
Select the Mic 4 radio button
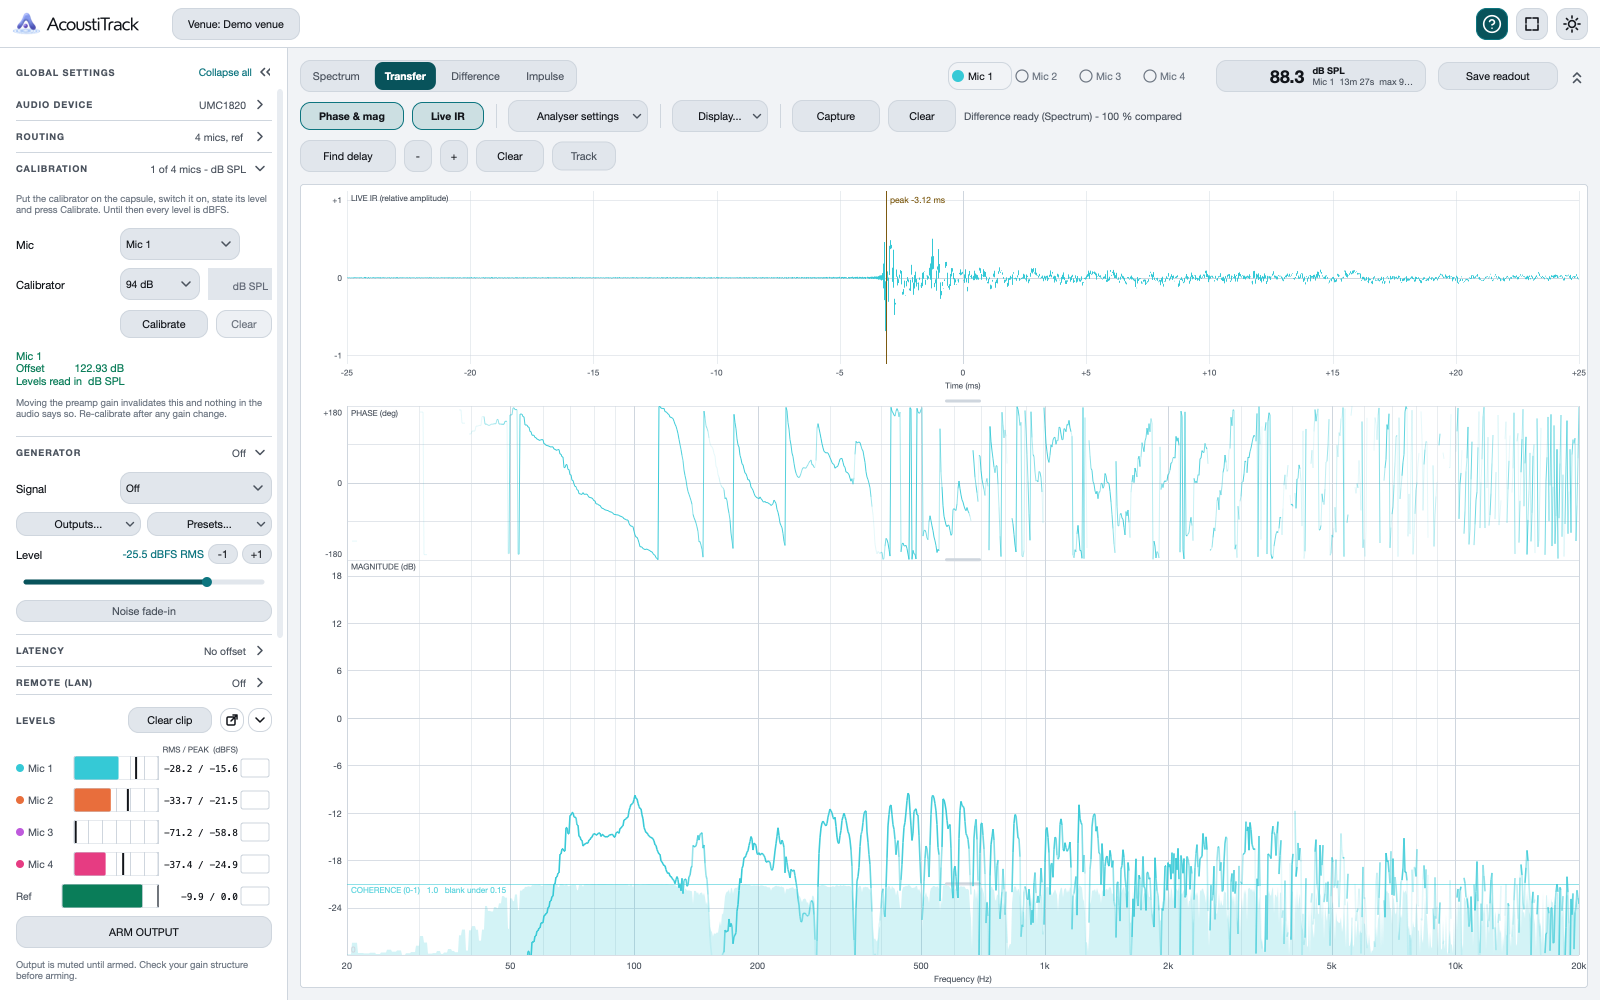point(1164,76)
